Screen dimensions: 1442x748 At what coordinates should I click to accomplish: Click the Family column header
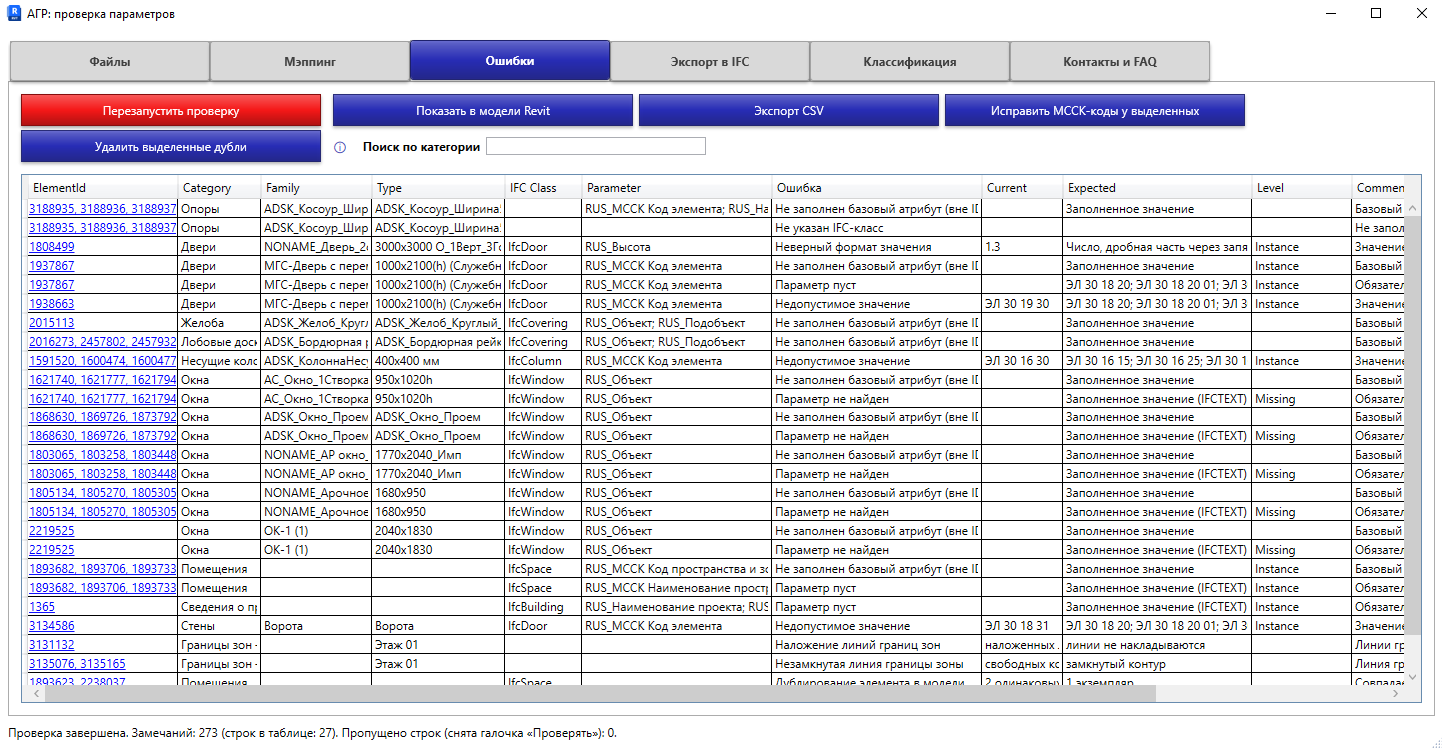316,187
